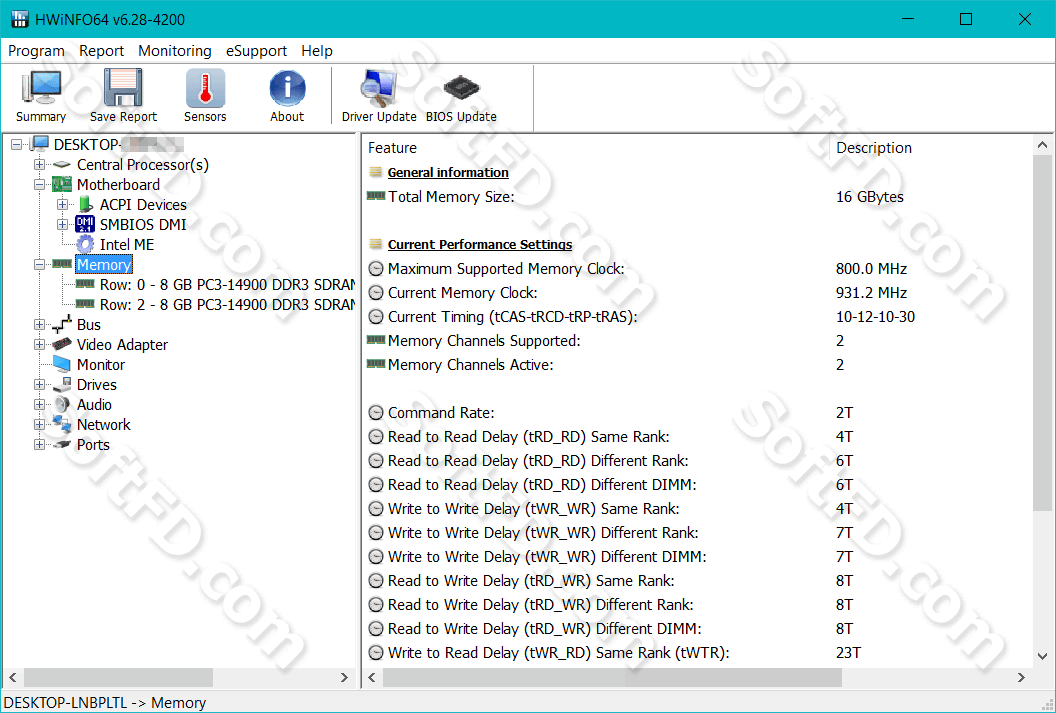Image resolution: width=1056 pixels, height=713 pixels.
Task: Open the Program menu
Action: pyautogui.click(x=36, y=51)
